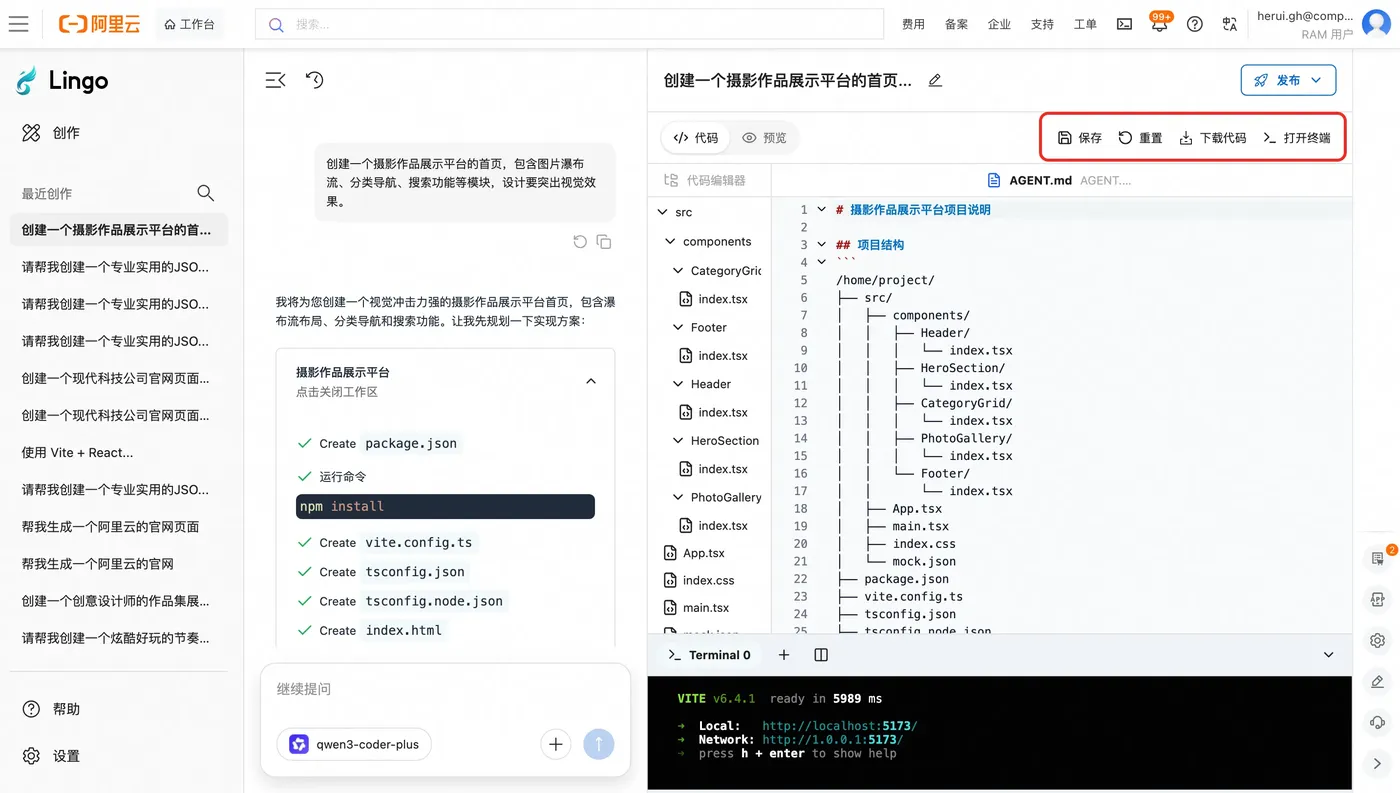
Task: Collapse the components folder
Action: [671, 241]
